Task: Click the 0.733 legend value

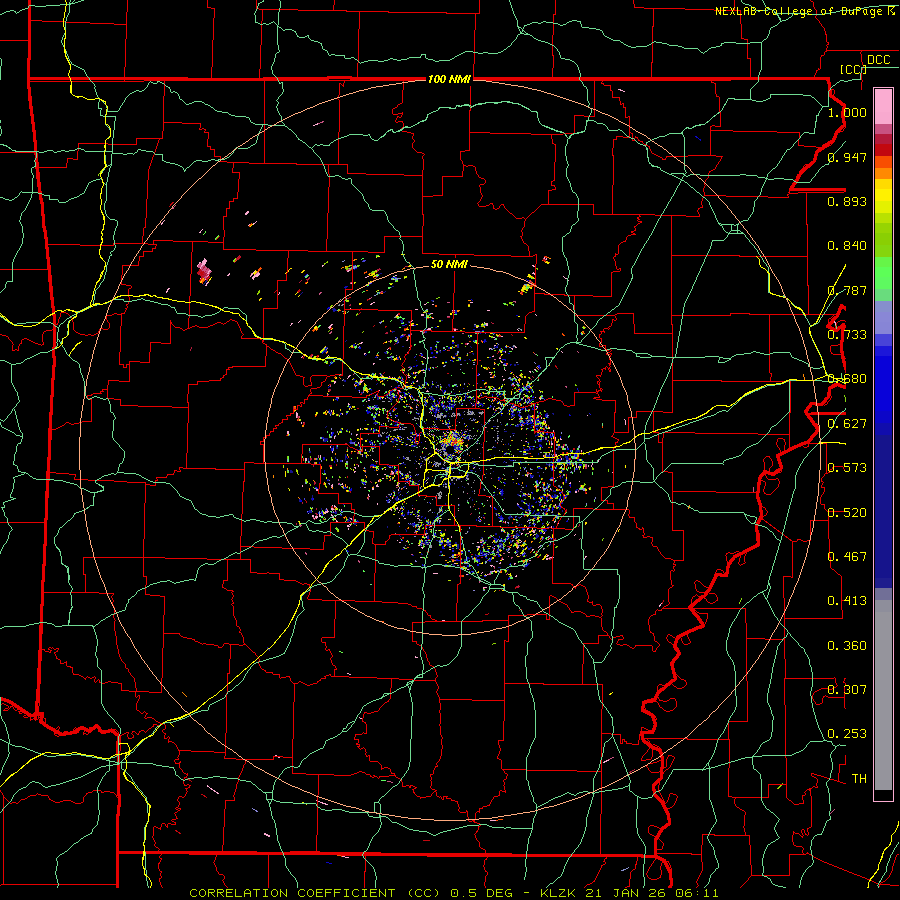Action: [847, 335]
